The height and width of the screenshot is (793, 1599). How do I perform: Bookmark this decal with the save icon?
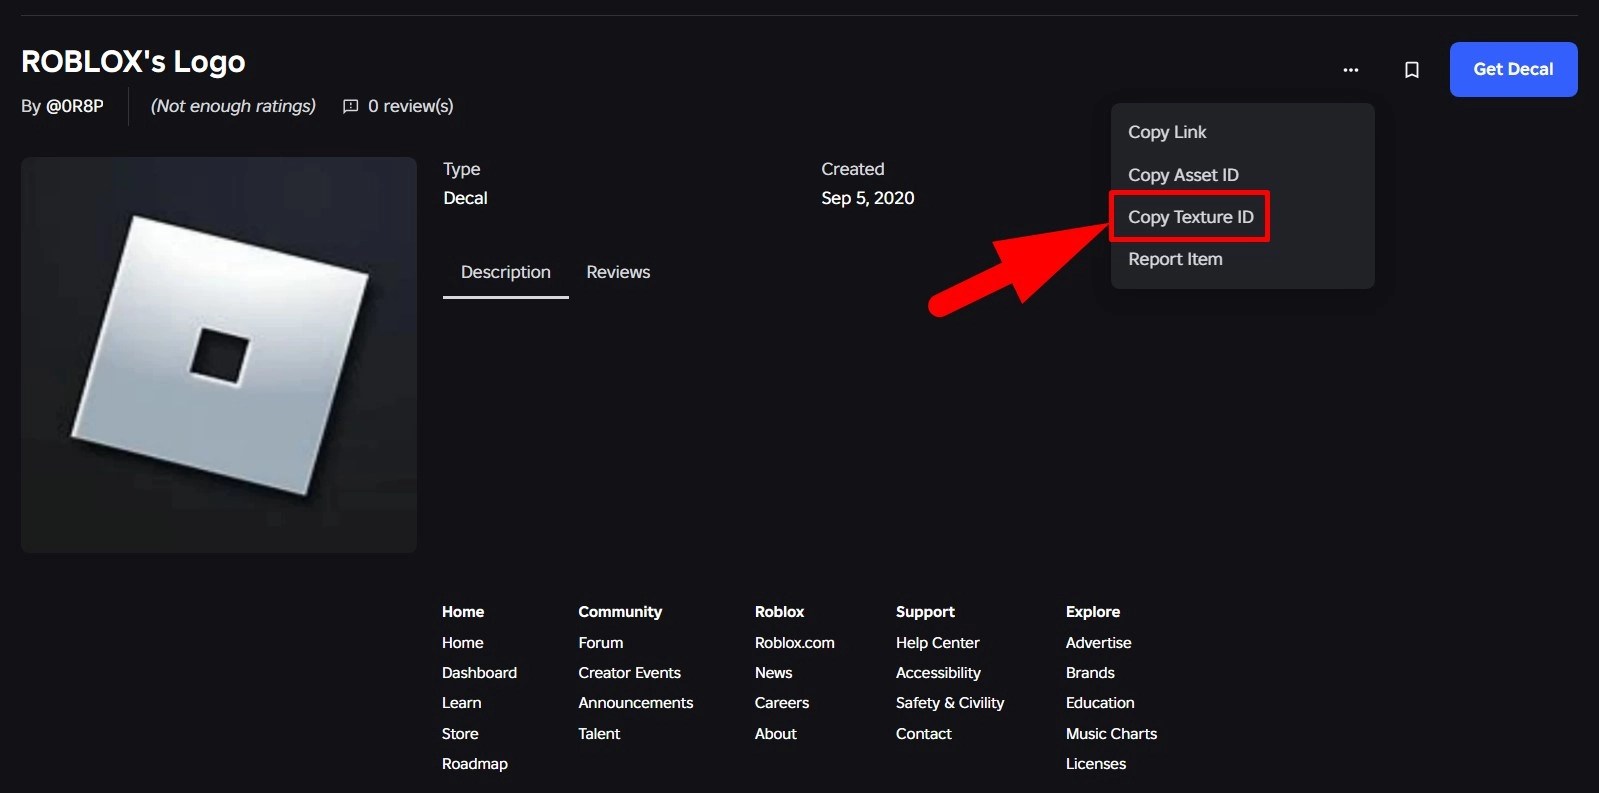coord(1412,70)
